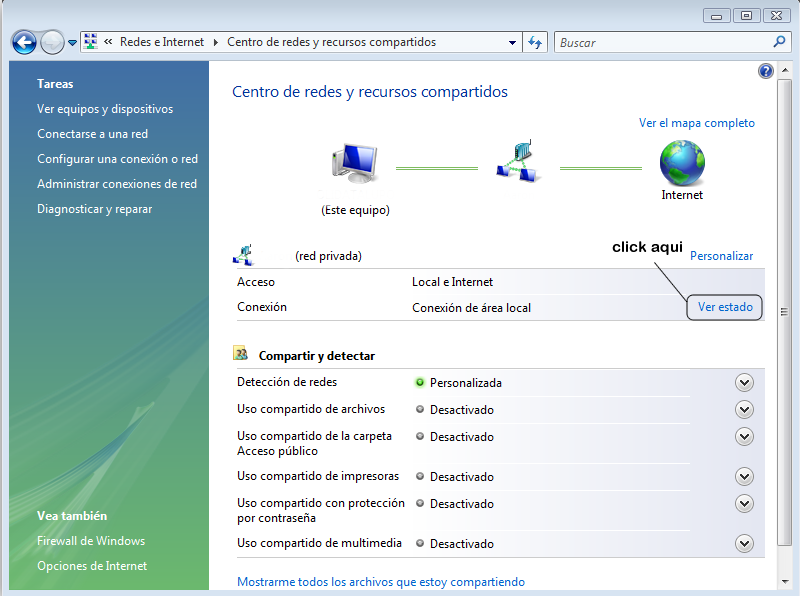Click the network icon in the map
This screenshot has height=596, width=800.
pyautogui.click(x=518, y=161)
